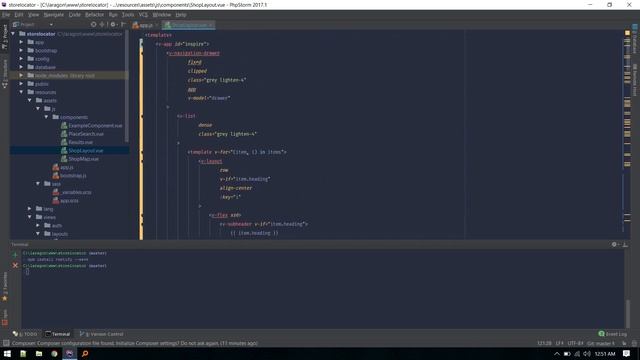This screenshot has height=360, width=640.
Task: Click volume icon in system tray
Action: 587,353
